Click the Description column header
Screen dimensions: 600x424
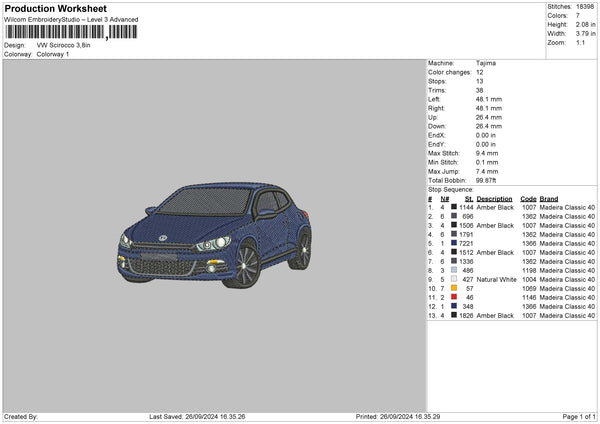494,198
